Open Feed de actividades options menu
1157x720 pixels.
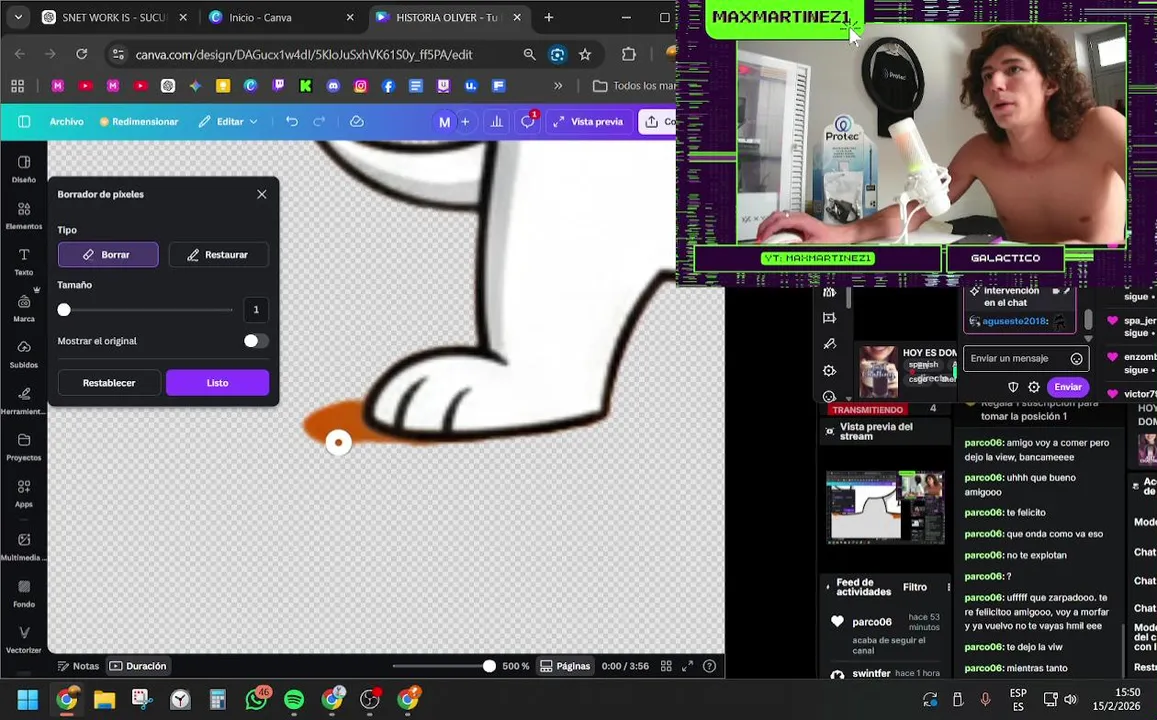[x=949, y=587]
